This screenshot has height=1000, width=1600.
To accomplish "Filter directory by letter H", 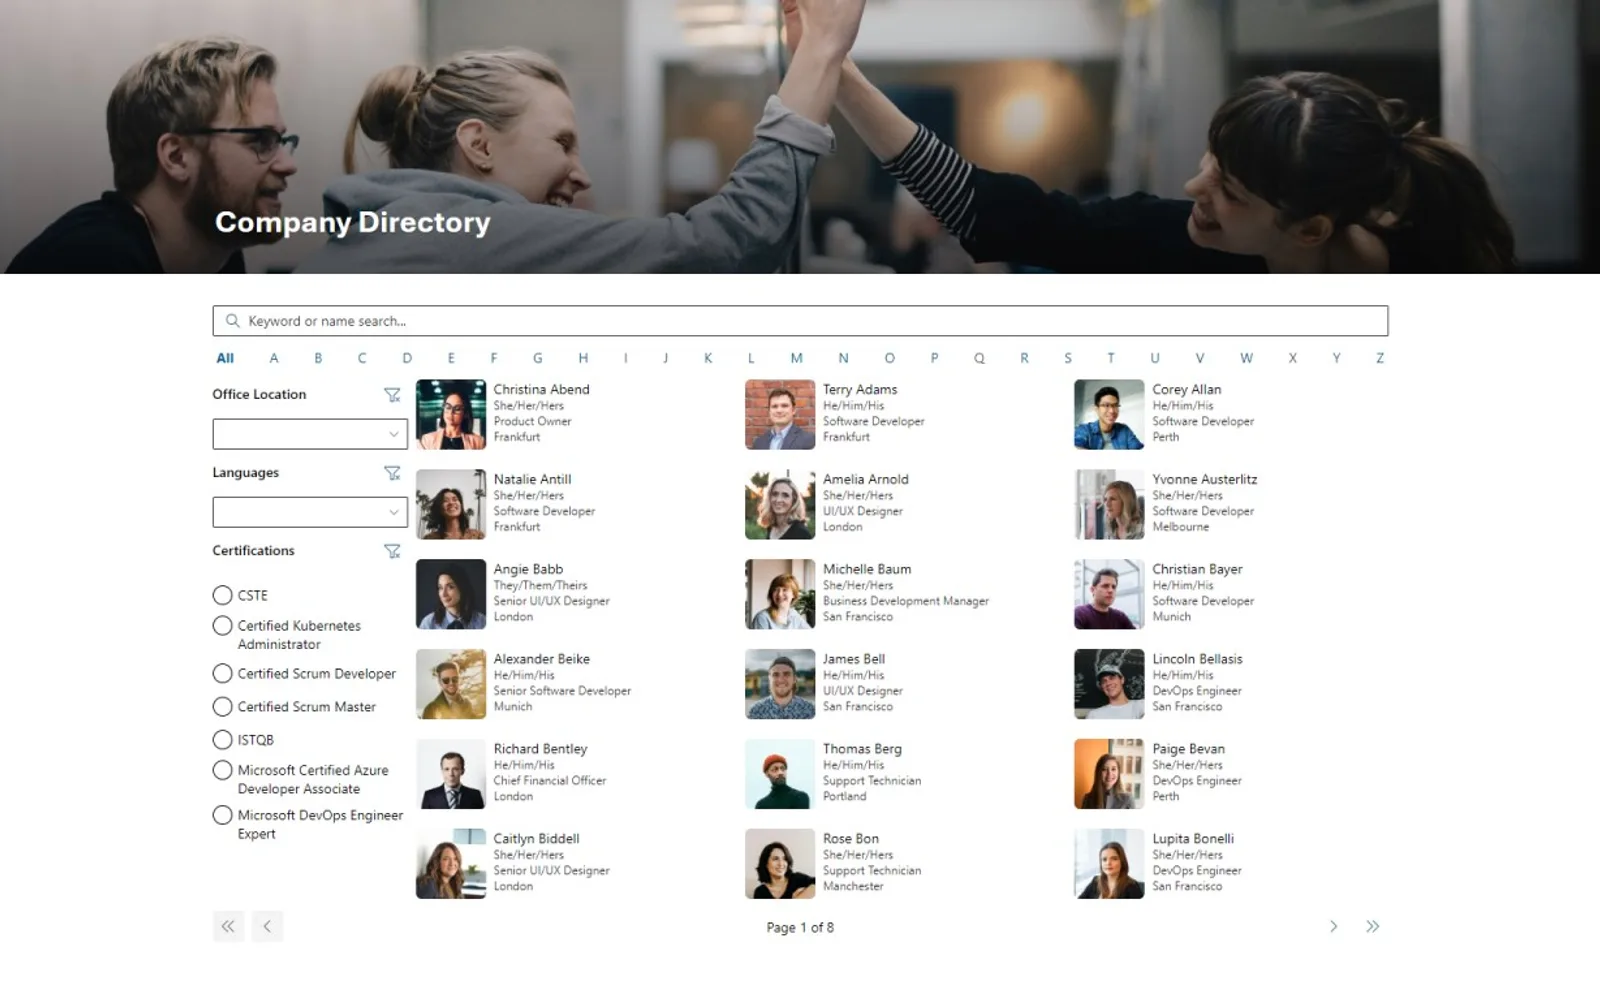I will pos(583,358).
